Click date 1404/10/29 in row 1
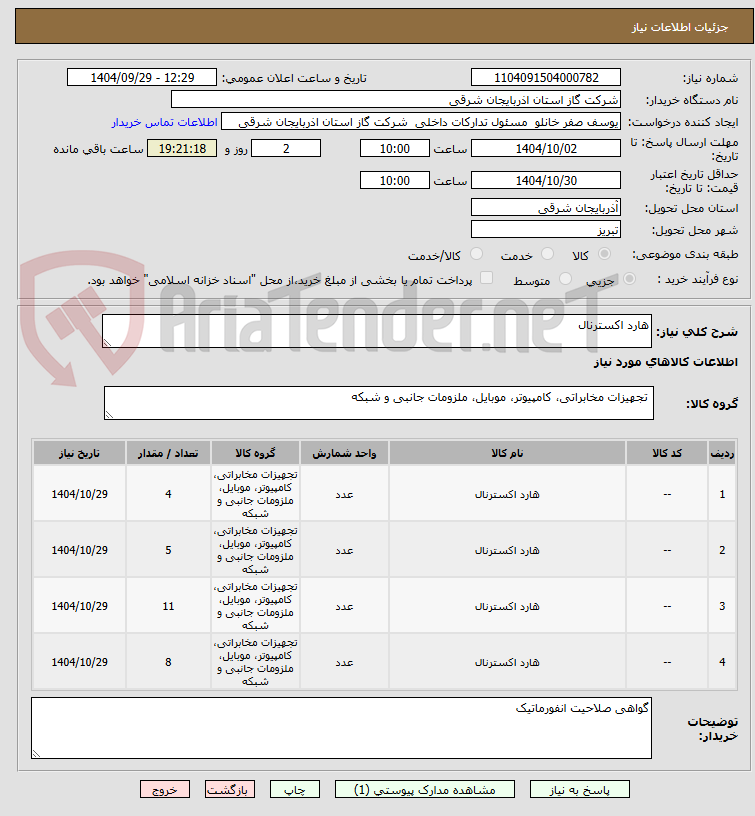This screenshot has width=755, height=816. coord(80,494)
